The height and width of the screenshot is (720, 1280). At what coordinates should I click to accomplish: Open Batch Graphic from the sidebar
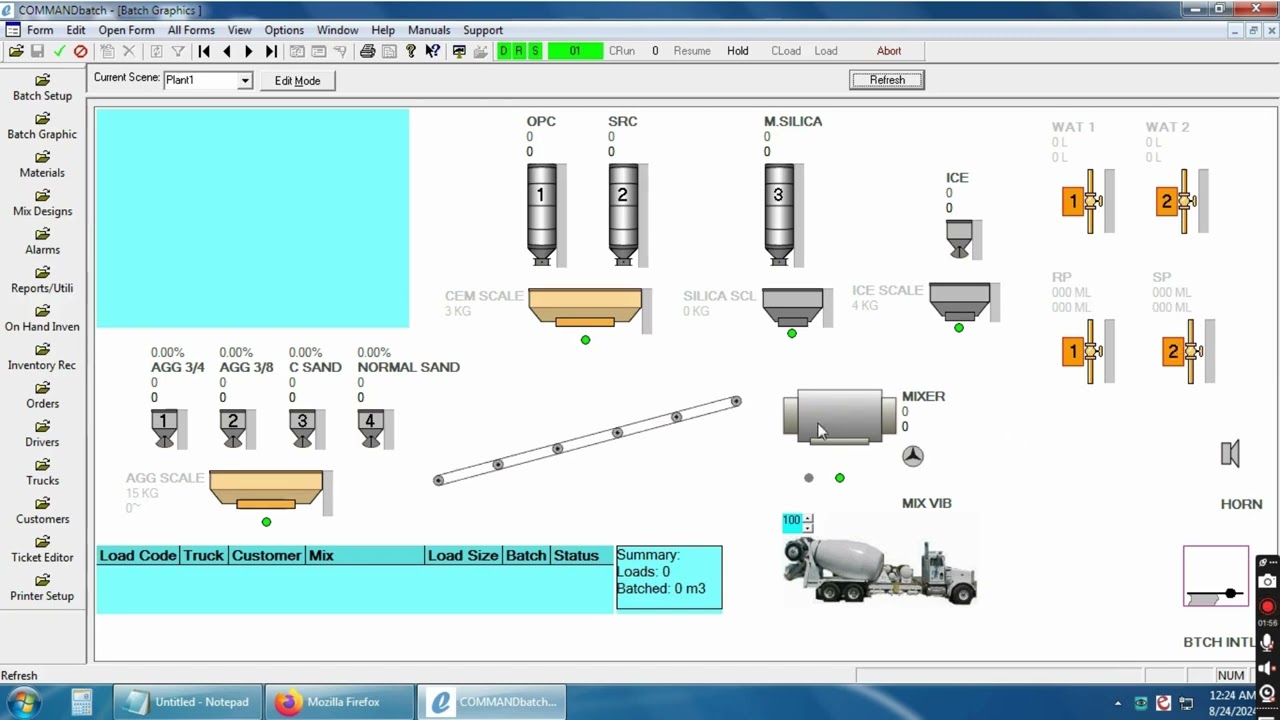[42, 126]
